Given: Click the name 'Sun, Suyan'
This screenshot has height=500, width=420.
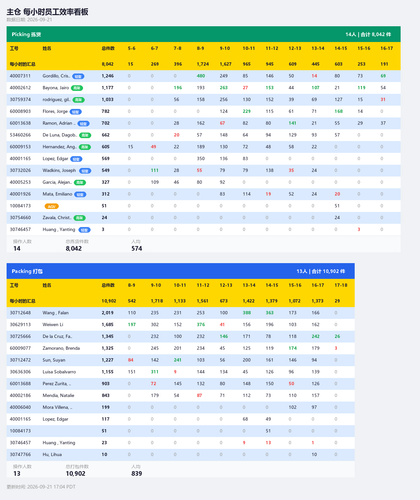Looking at the screenshot, I should click(54, 360).
